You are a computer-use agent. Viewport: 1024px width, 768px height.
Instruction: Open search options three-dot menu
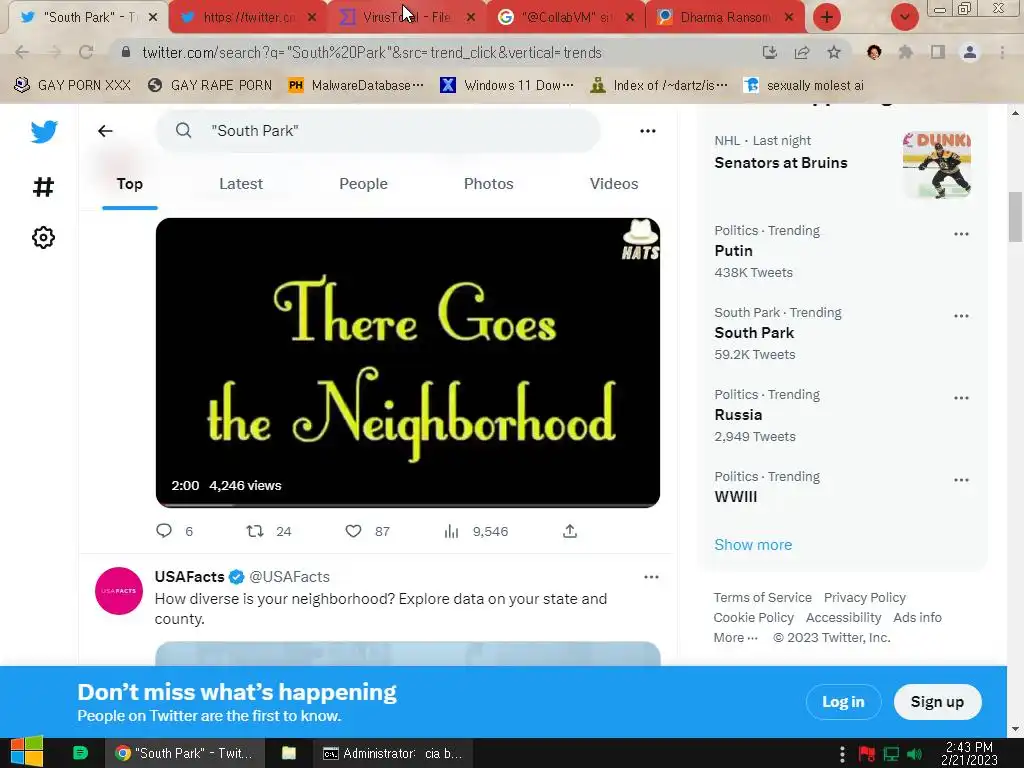647,131
